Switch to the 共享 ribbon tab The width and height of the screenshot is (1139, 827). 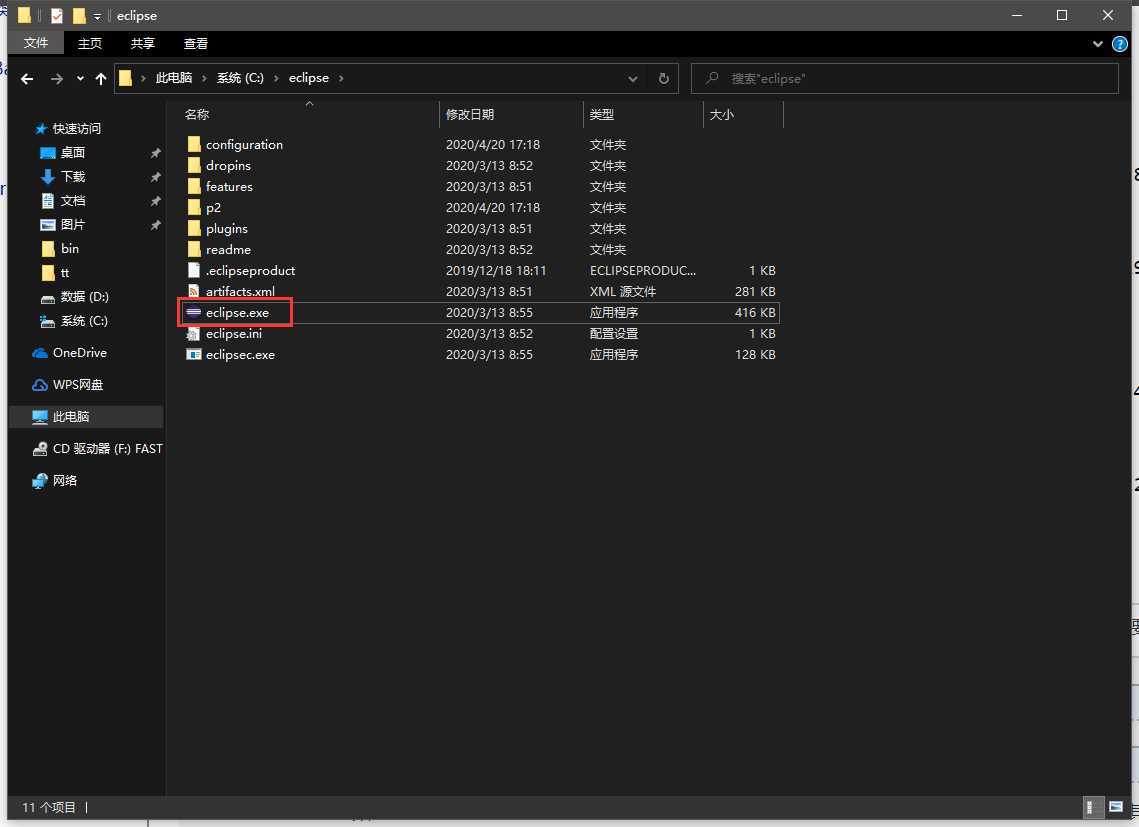142,44
